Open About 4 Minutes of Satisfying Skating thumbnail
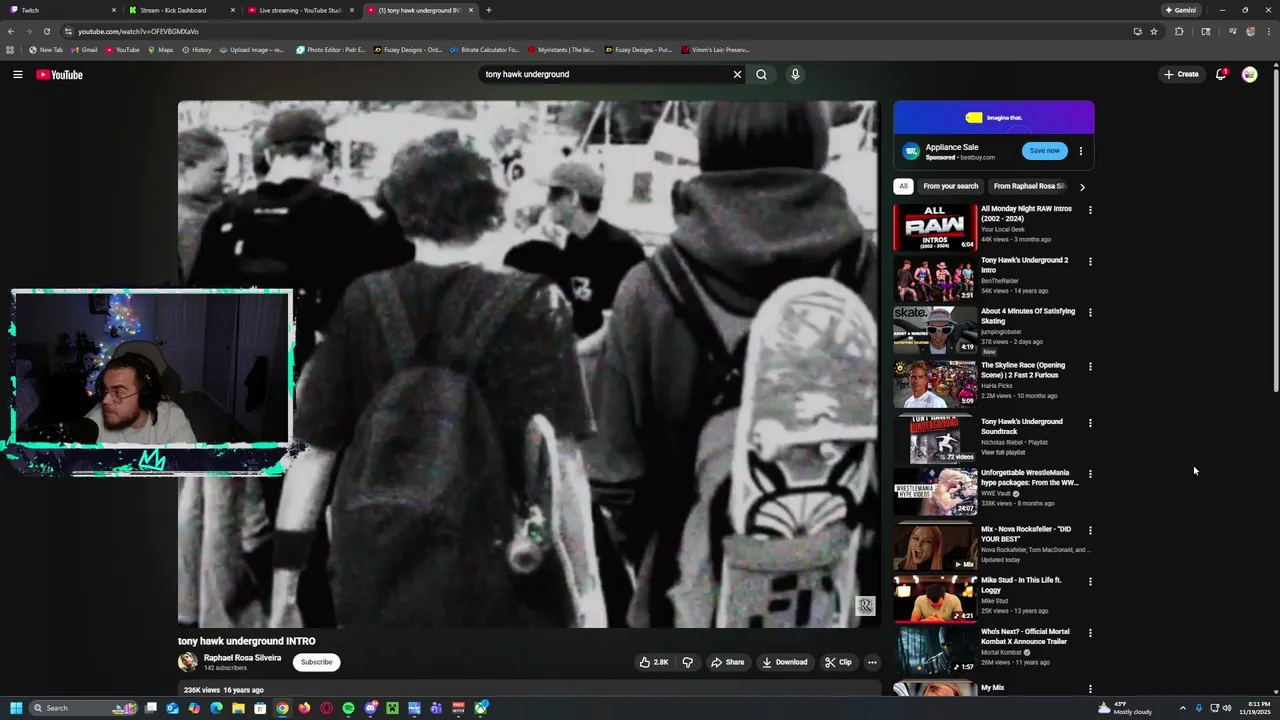1280x720 pixels. pos(935,330)
